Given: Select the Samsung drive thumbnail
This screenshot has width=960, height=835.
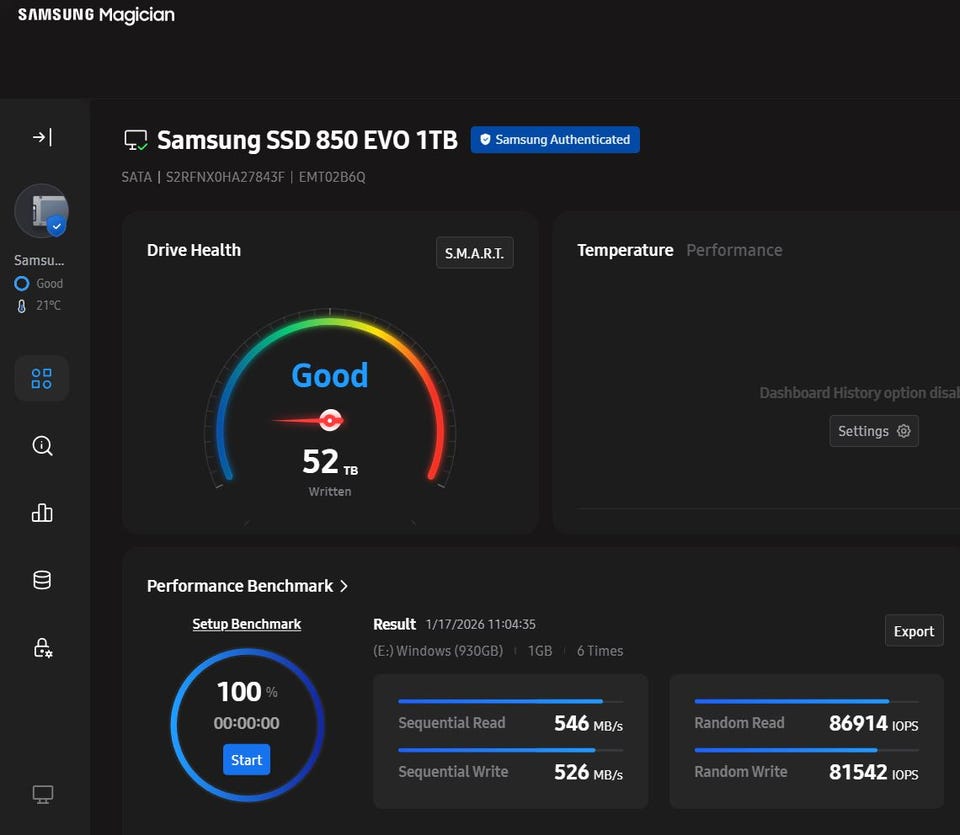Looking at the screenshot, I should (x=42, y=211).
